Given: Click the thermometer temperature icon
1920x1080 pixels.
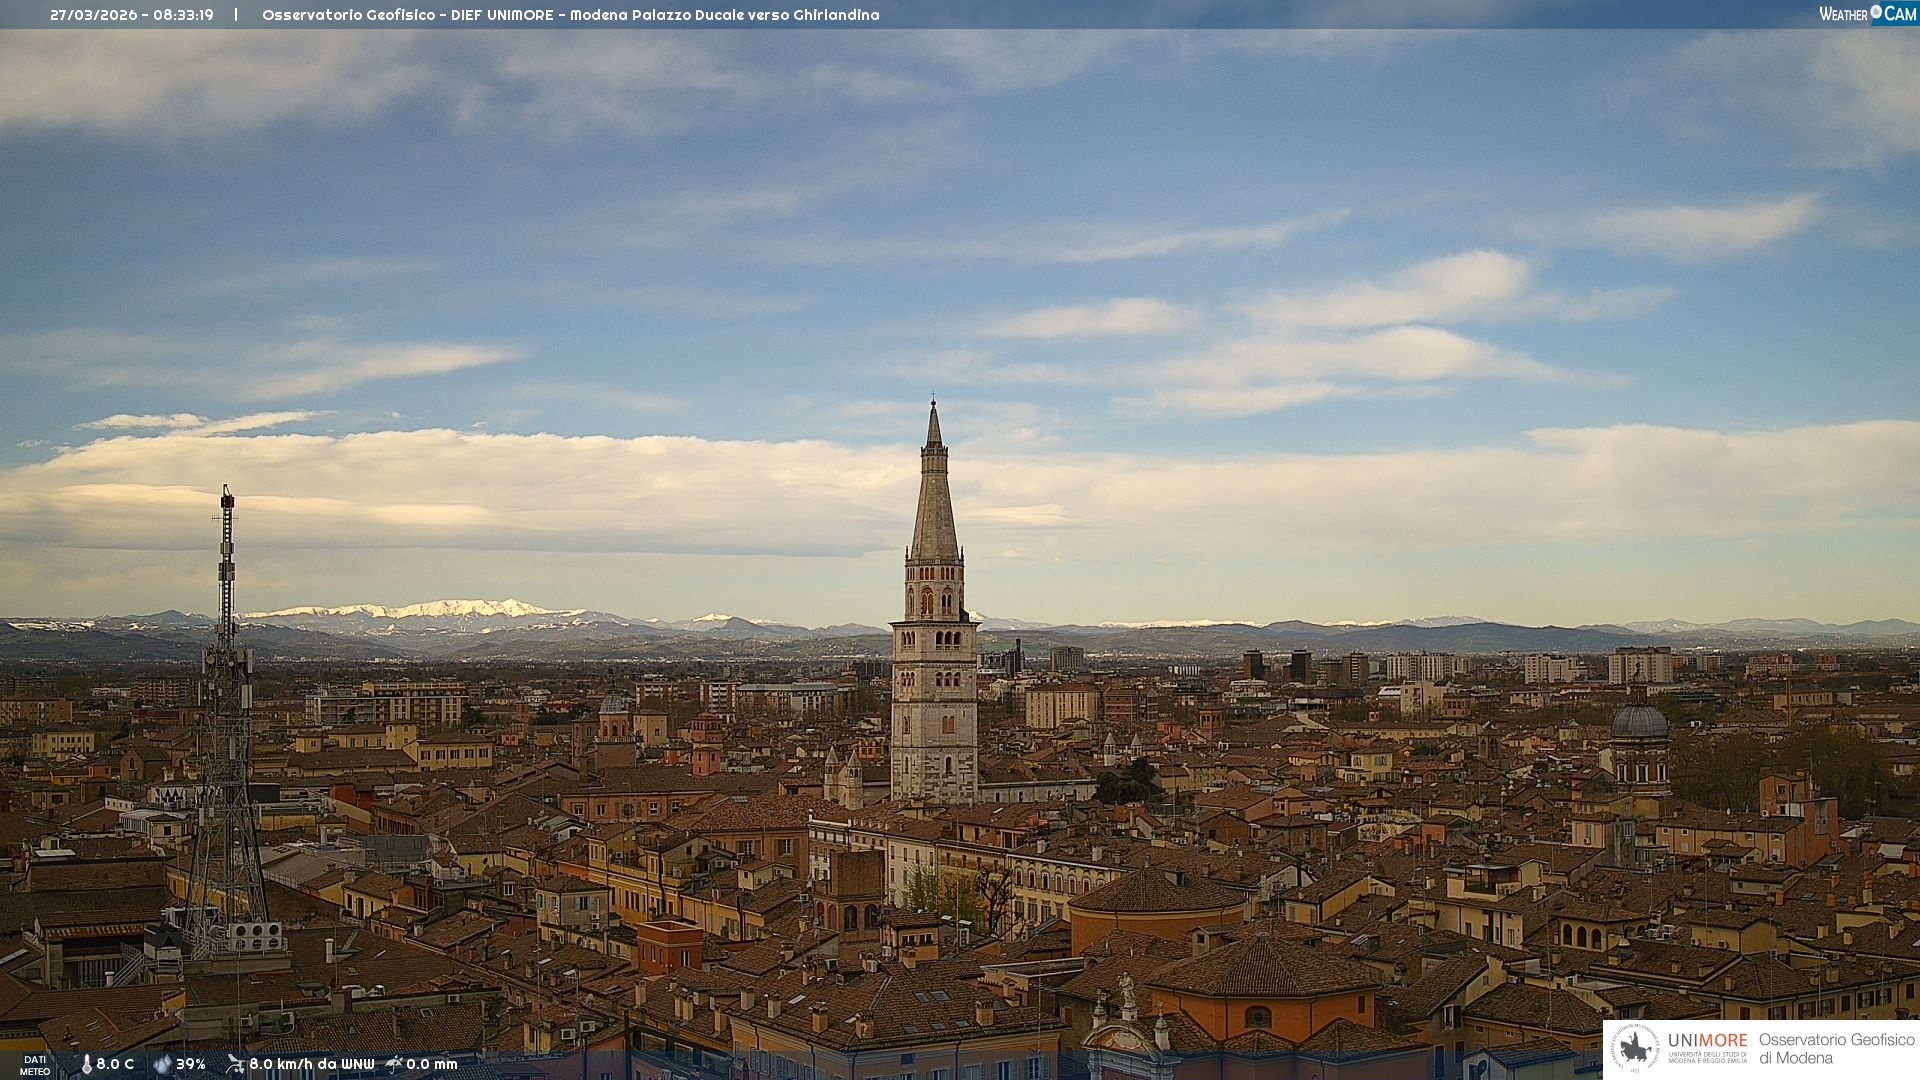Looking at the screenshot, I should (86, 1064).
